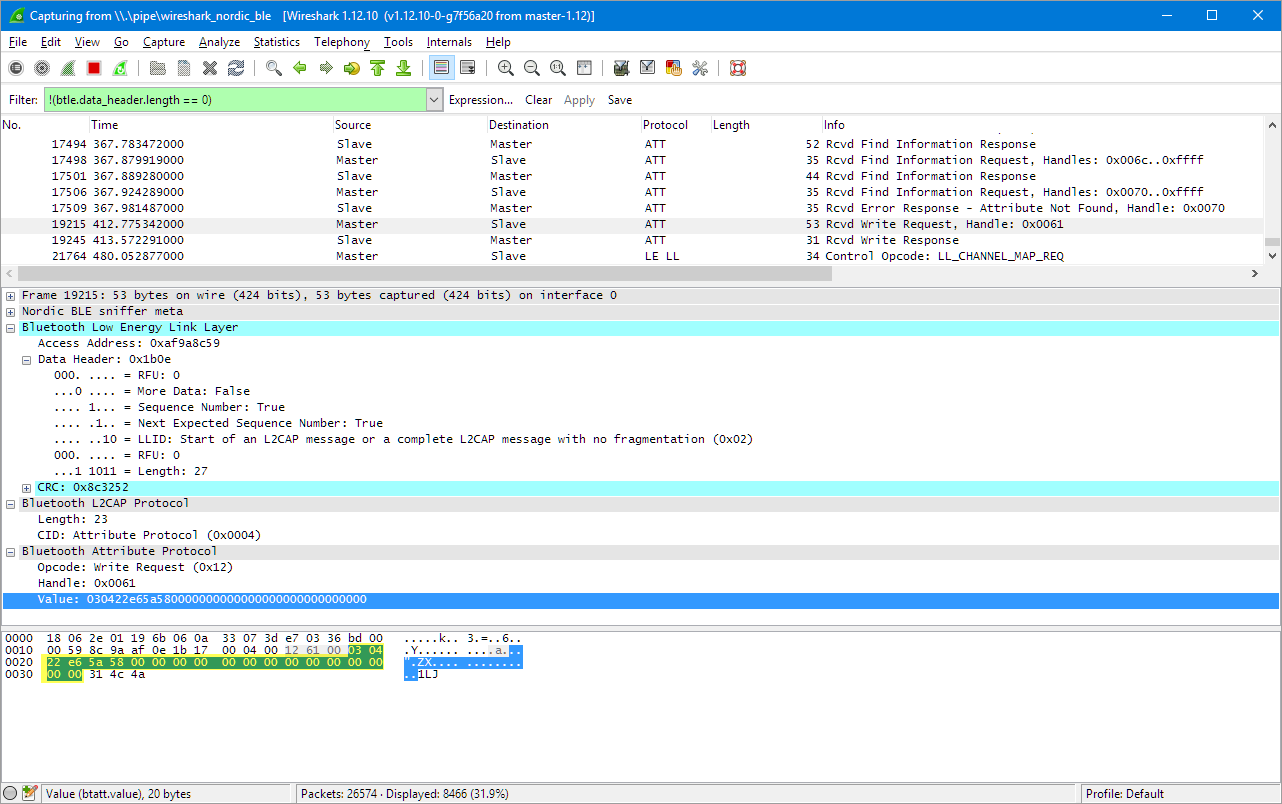
Task: Expand the Nordic BLE sniffer meta section
Action: click(x=11, y=311)
